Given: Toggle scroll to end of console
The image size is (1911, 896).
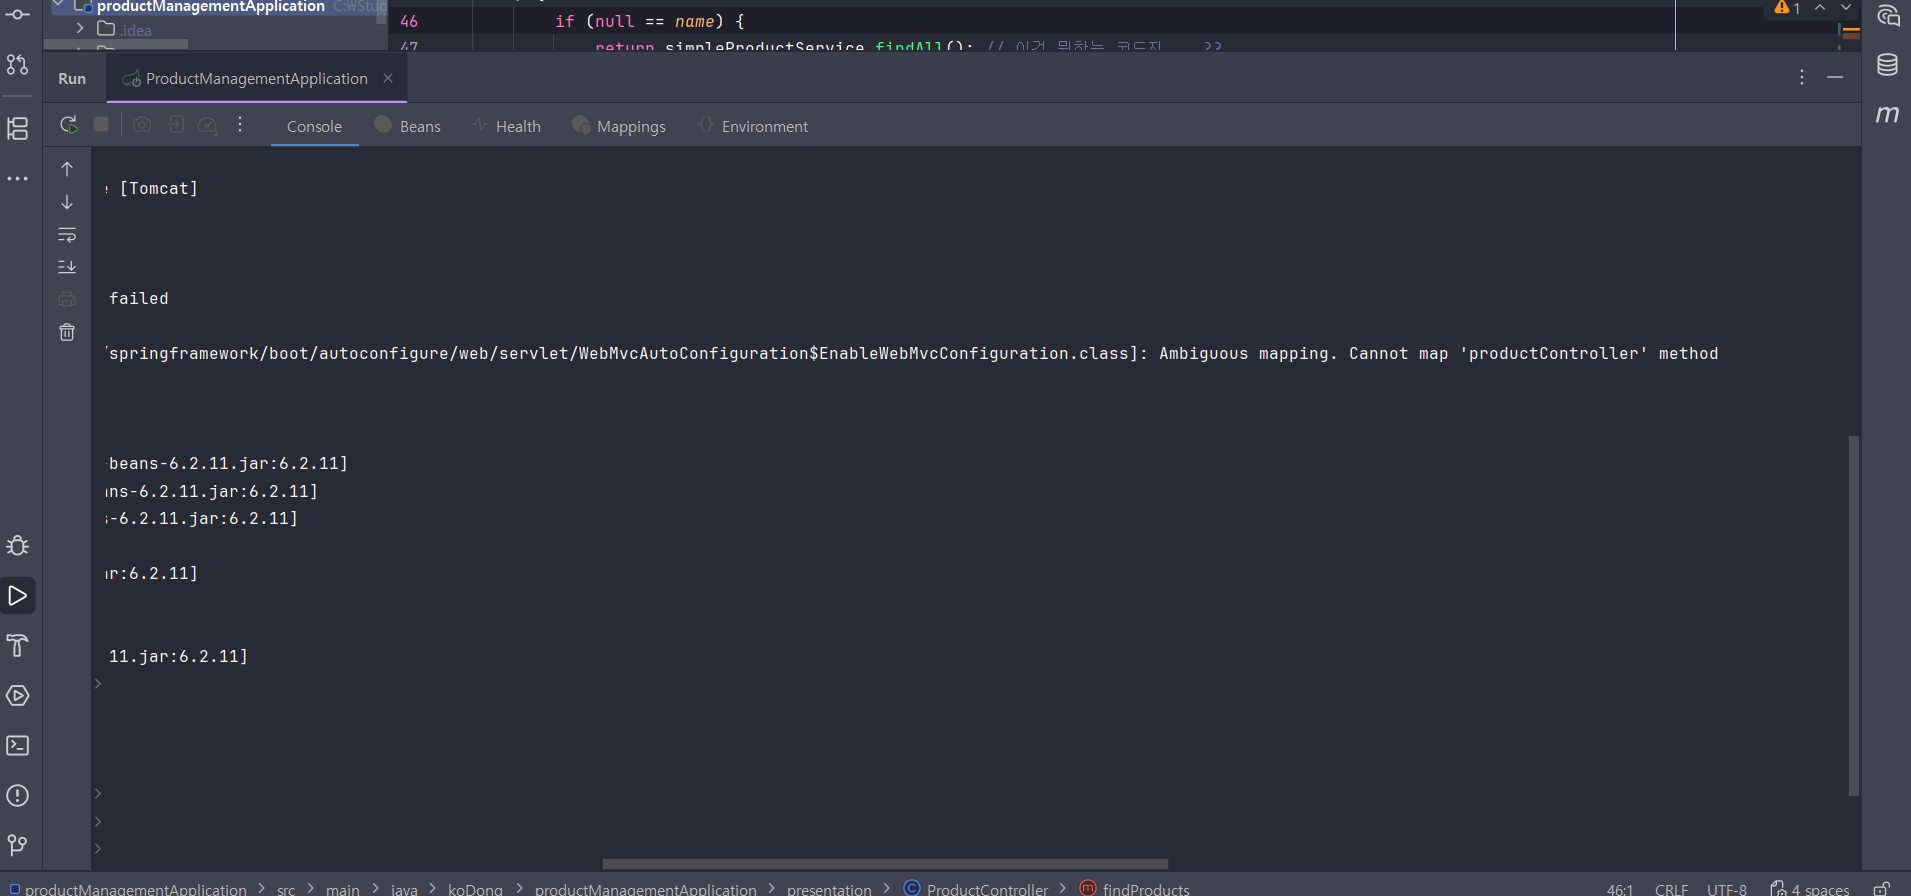Looking at the screenshot, I should click(67, 267).
